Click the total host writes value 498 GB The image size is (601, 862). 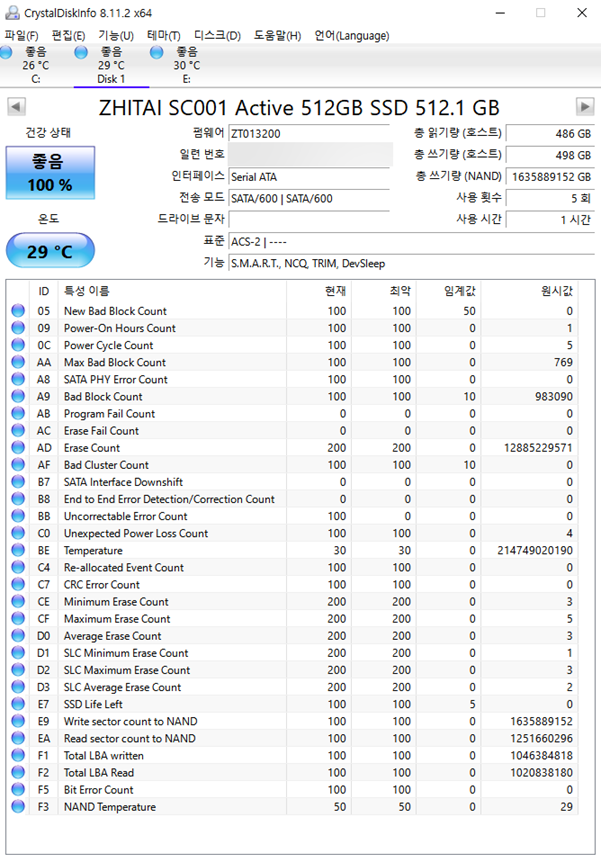tap(550, 155)
